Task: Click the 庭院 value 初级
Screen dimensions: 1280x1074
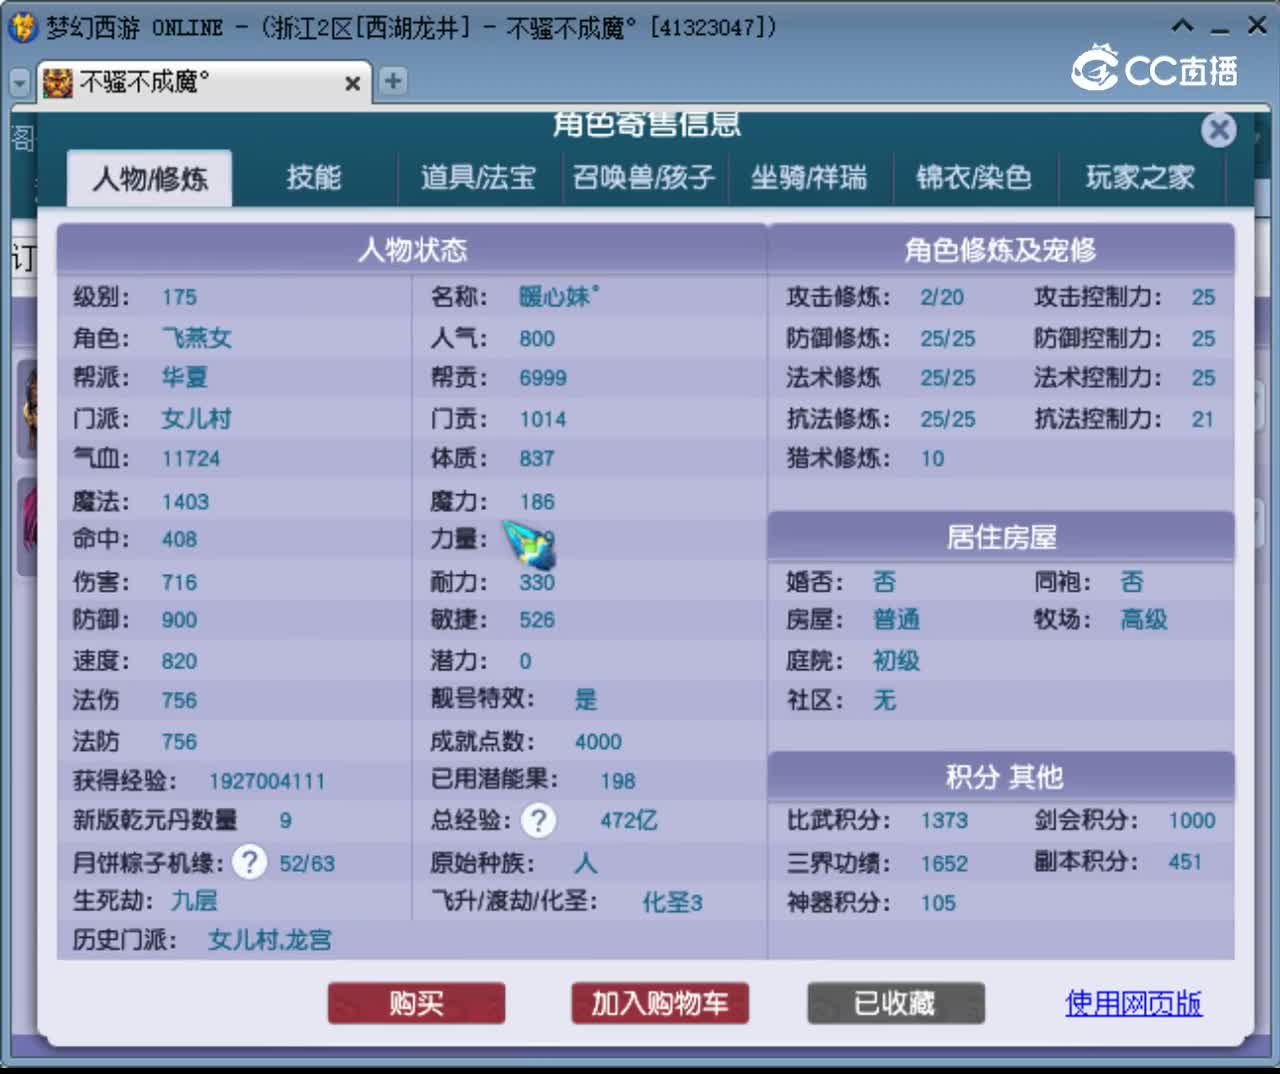Action: (x=896, y=660)
